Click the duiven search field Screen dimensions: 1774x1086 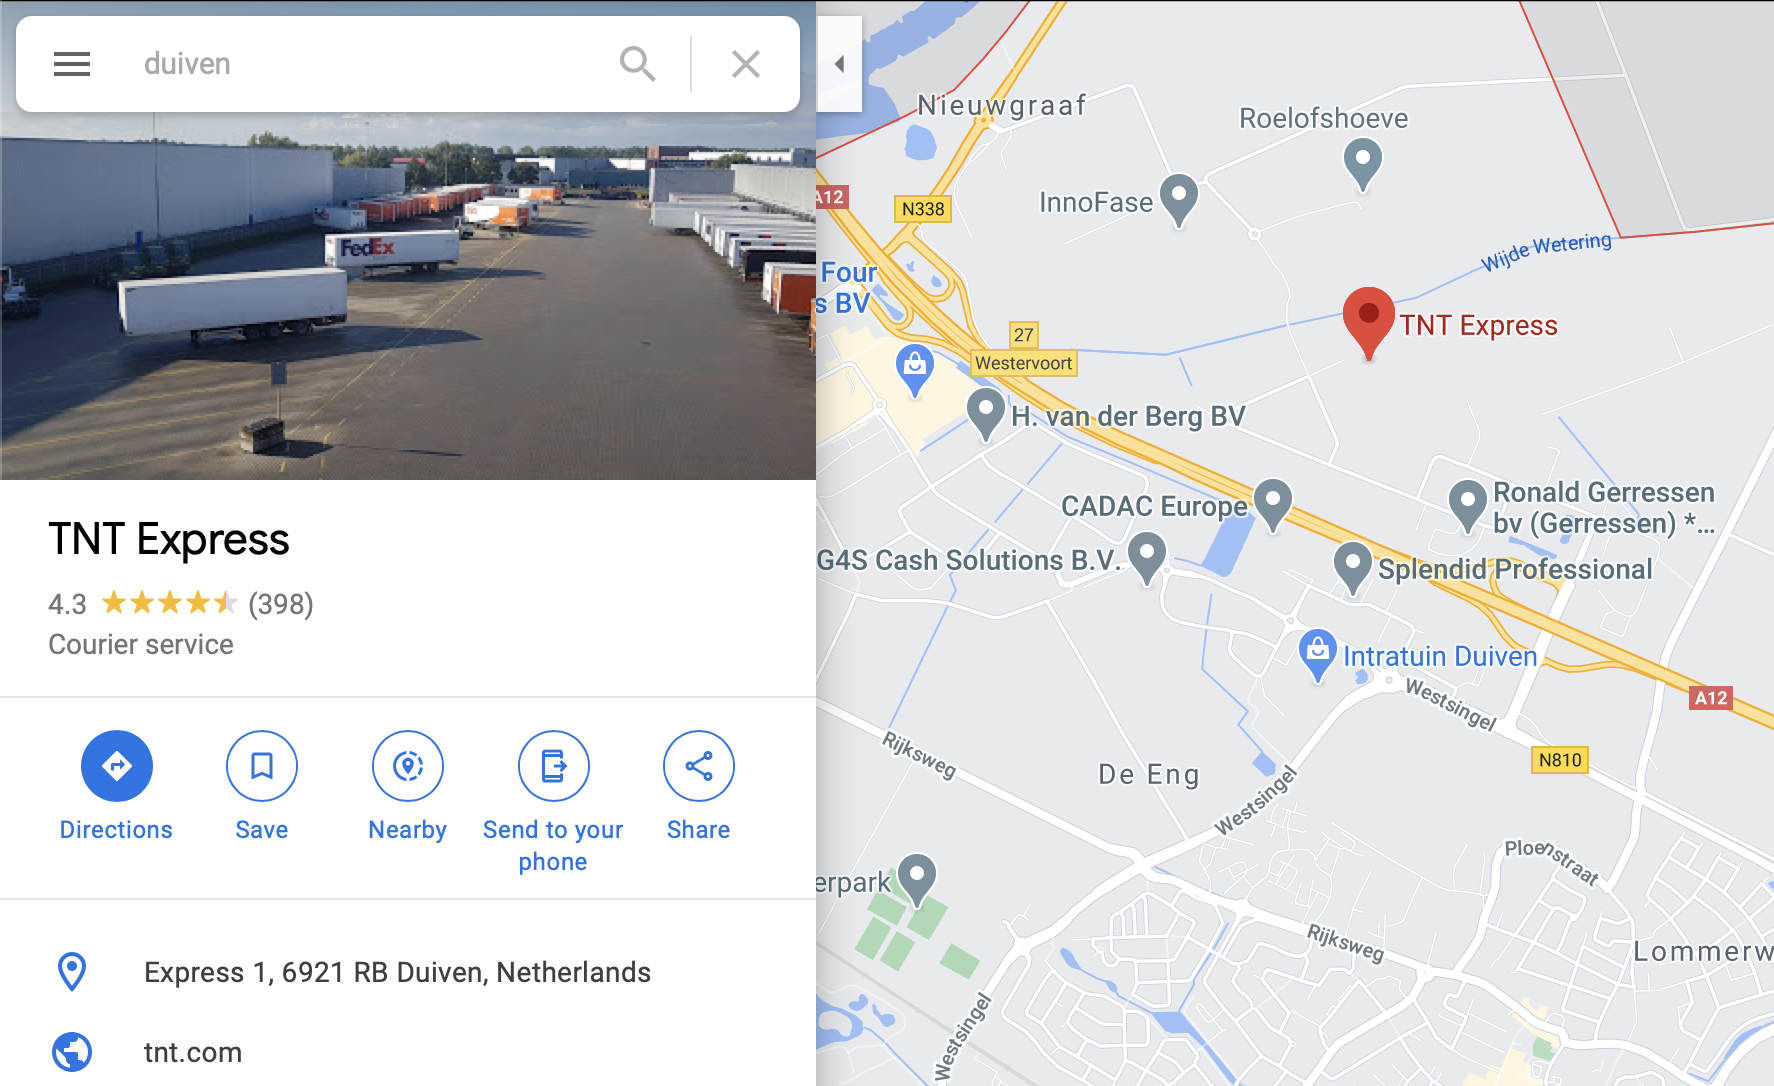(370, 64)
